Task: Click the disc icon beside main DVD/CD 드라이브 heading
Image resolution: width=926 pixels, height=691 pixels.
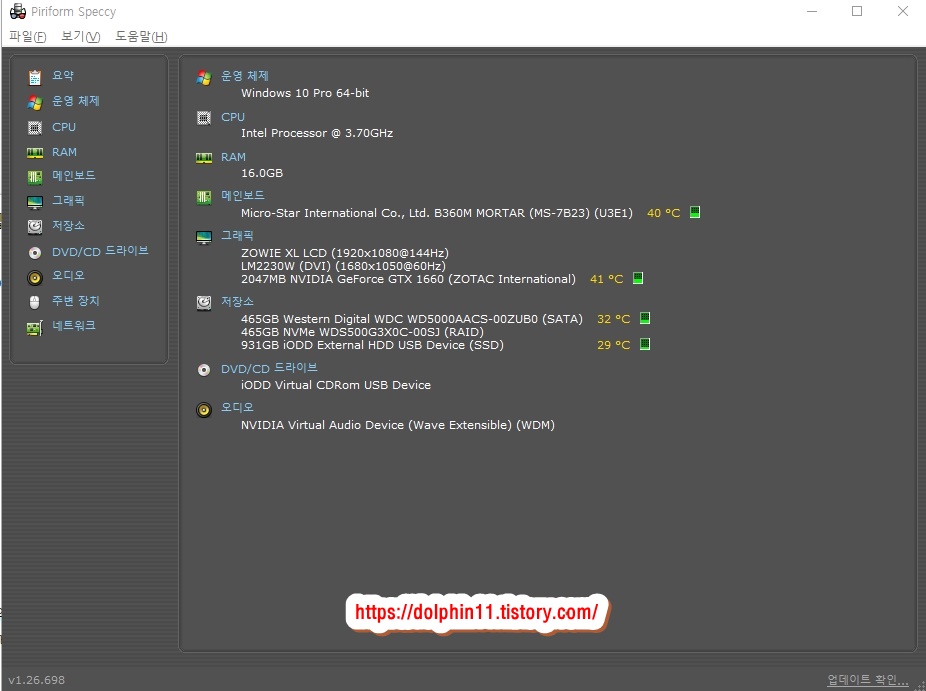Action: [x=204, y=370]
